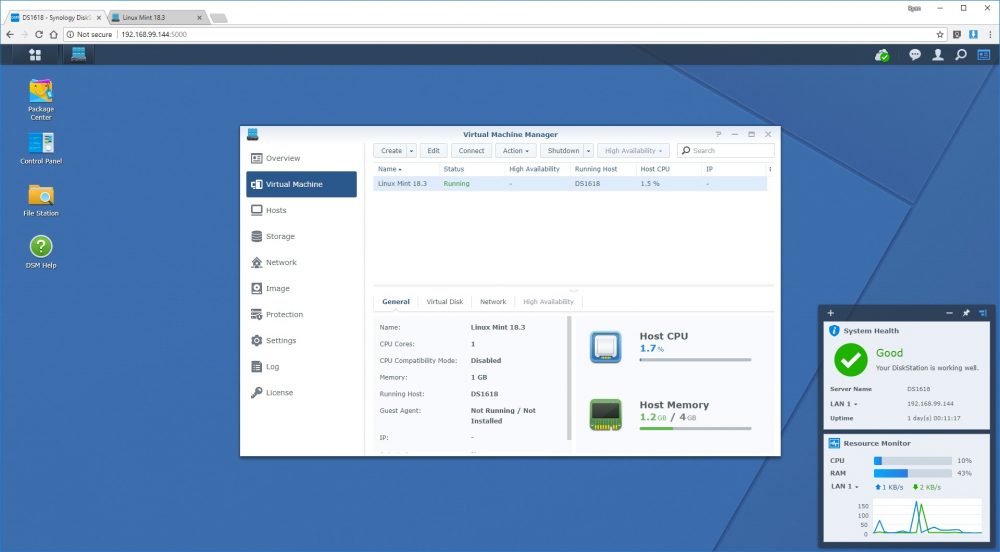Open Hosts section in sidebar
The image size is (1000, 552).
pyautogui.click(x=301, y=210)
